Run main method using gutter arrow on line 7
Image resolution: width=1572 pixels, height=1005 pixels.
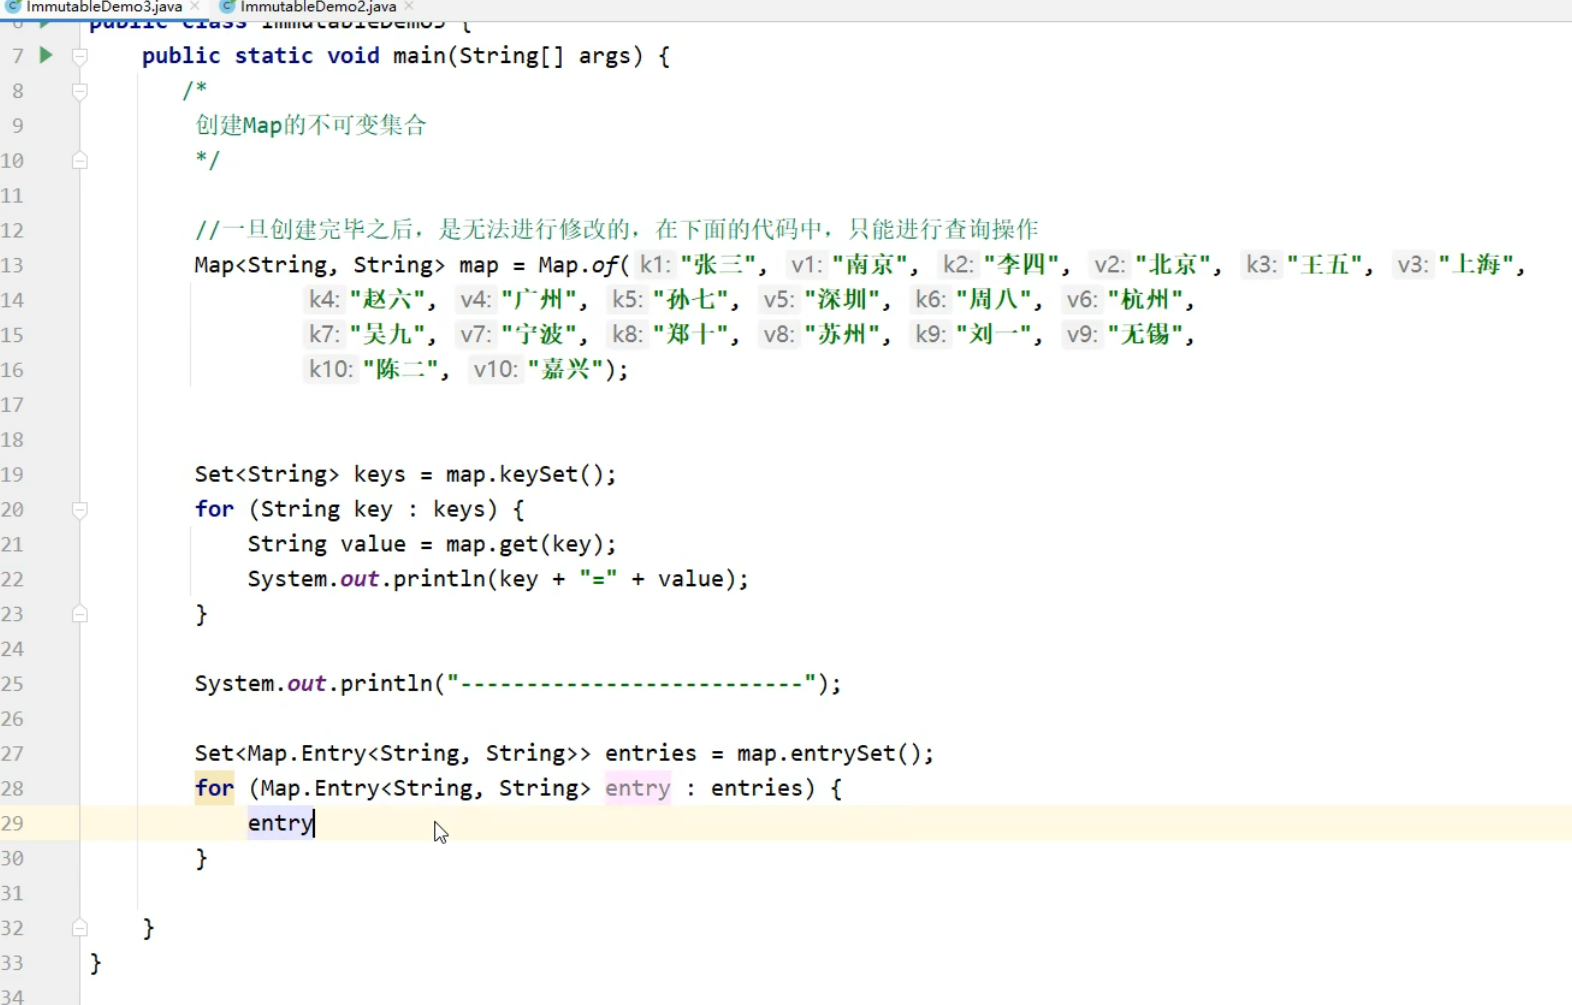(x=46, y=55)
